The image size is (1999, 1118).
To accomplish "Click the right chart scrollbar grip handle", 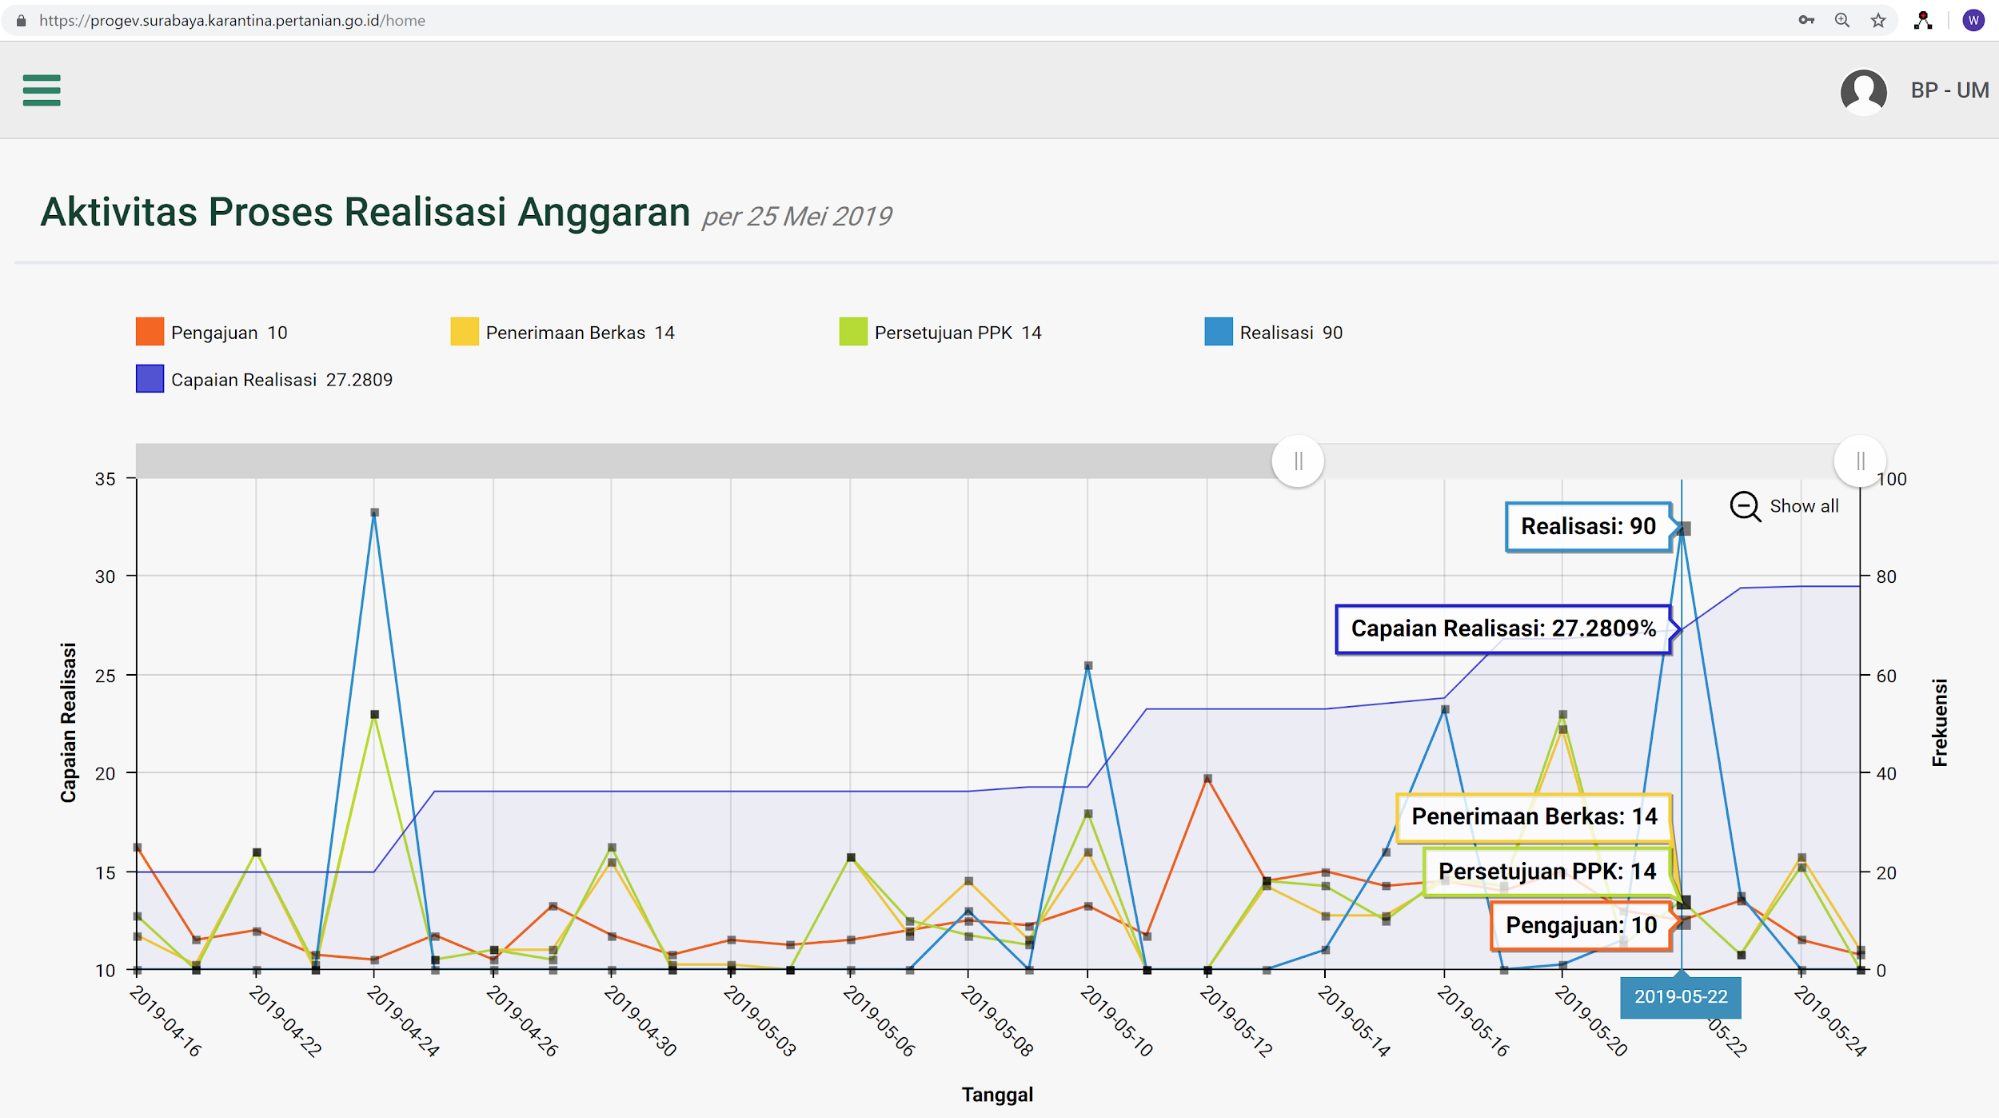I will [1860, 461].
